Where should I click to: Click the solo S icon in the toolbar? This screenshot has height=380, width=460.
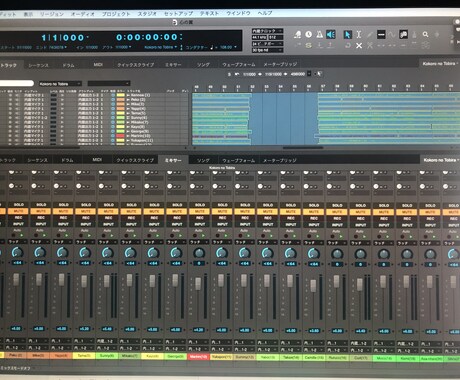pyautogui.click(x=308, y=45)
